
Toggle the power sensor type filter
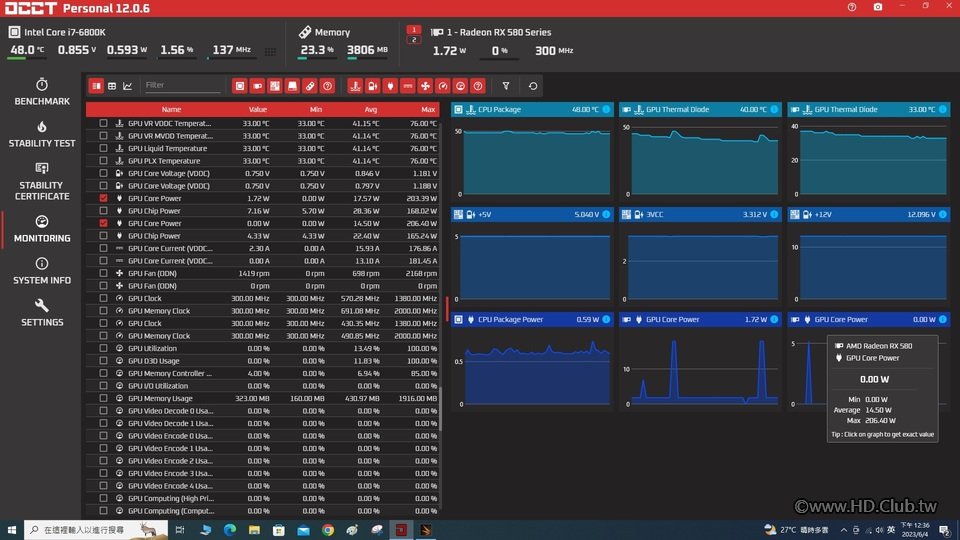[x=390, y=86]
